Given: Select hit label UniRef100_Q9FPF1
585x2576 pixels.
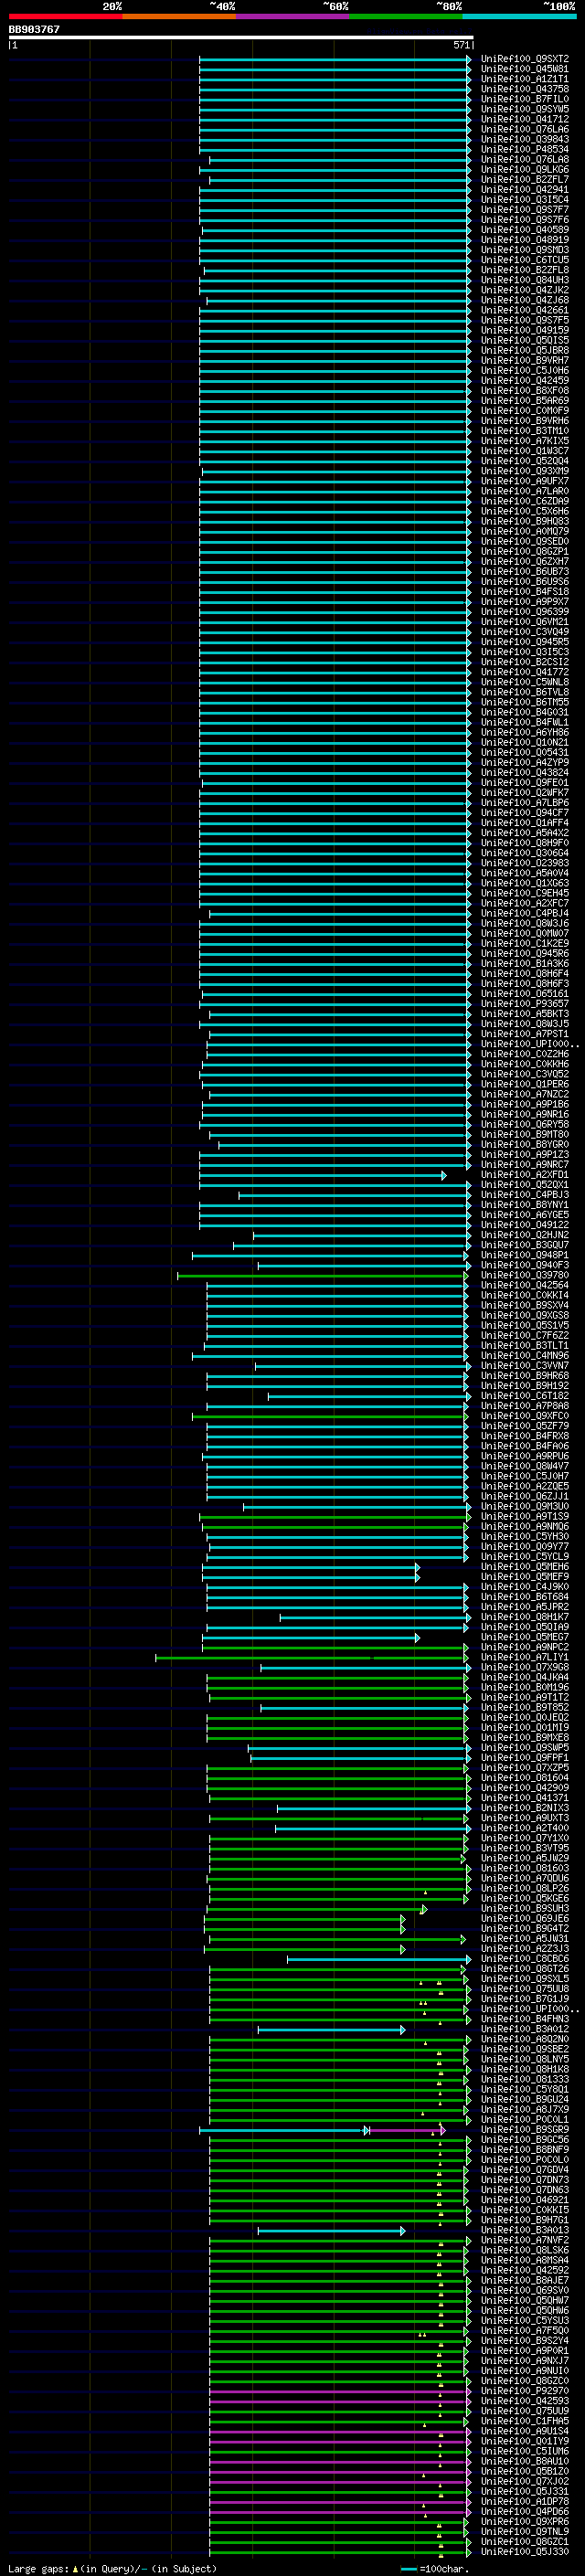Looking at the screenshot, I should [525, 1758].
